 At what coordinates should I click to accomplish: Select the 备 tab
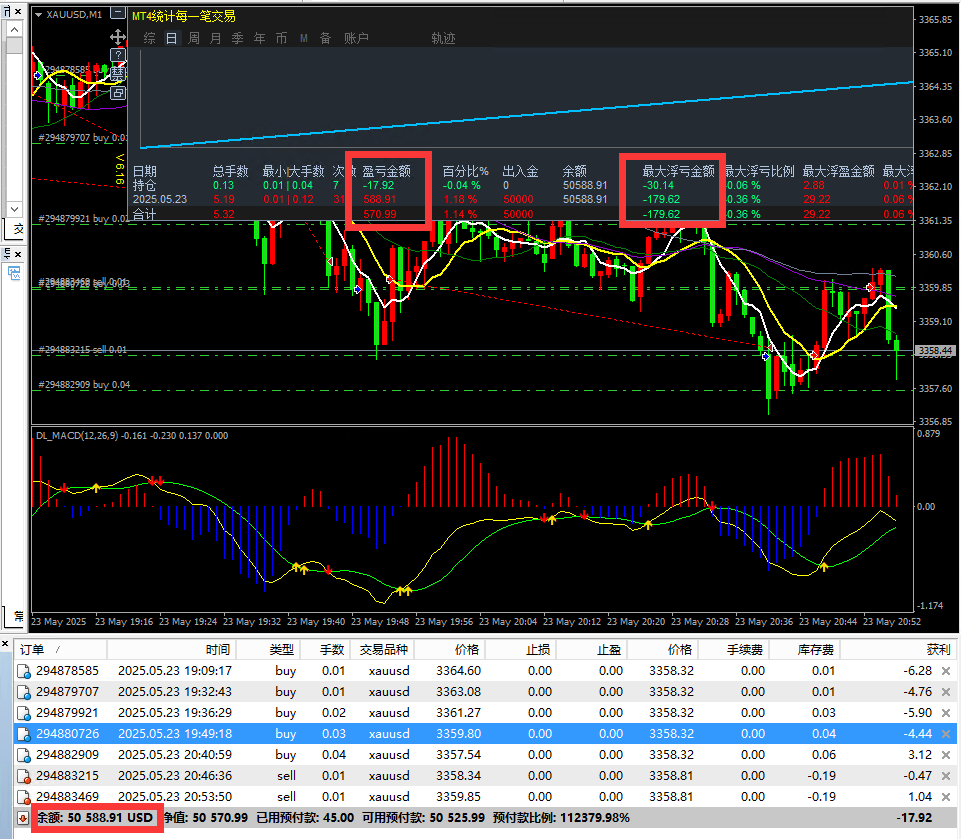click(325, 39)
